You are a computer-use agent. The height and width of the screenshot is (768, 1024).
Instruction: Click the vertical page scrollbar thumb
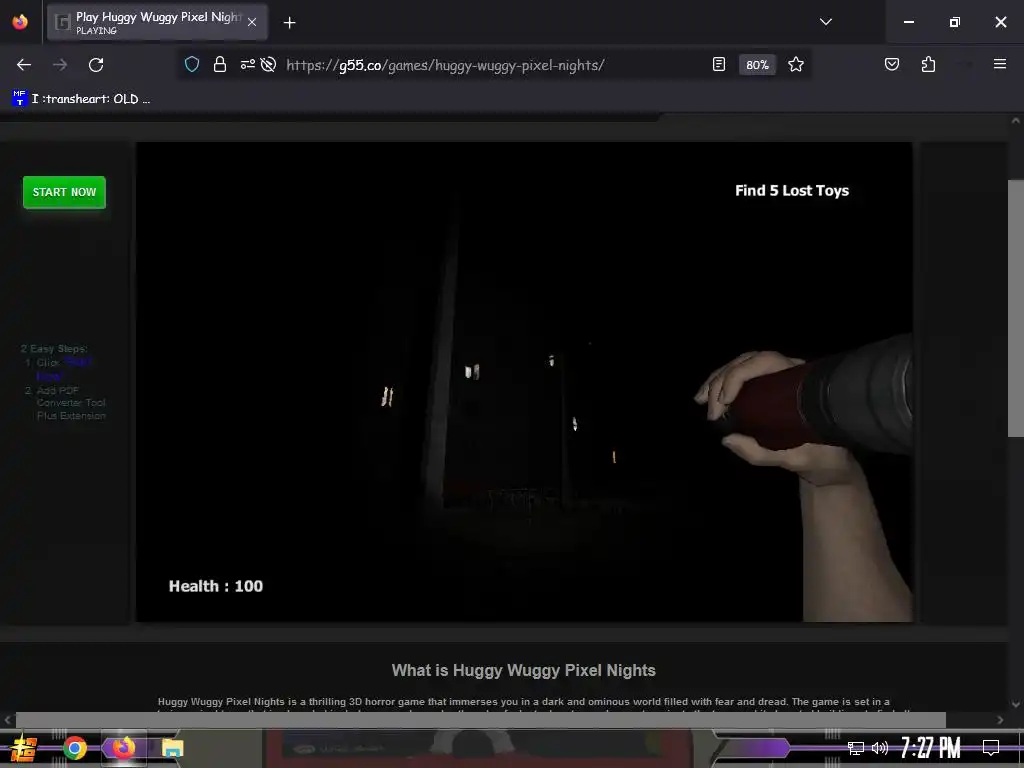click(x=1016, y=308)
